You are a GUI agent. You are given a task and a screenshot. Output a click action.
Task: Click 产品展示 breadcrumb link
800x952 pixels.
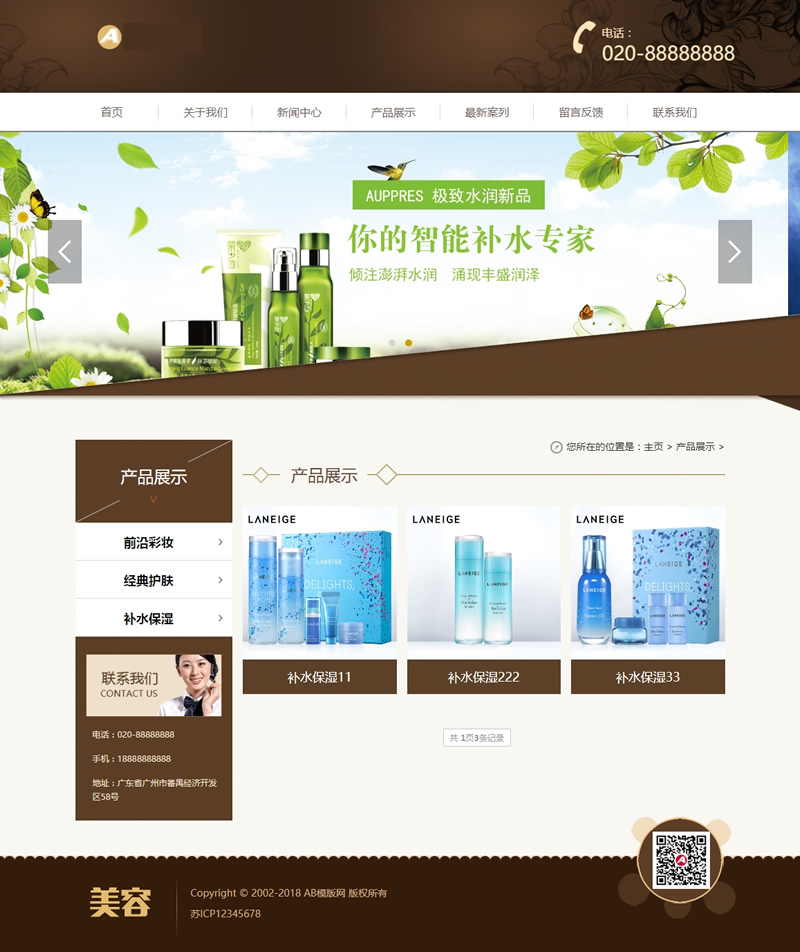coord(695,447)
